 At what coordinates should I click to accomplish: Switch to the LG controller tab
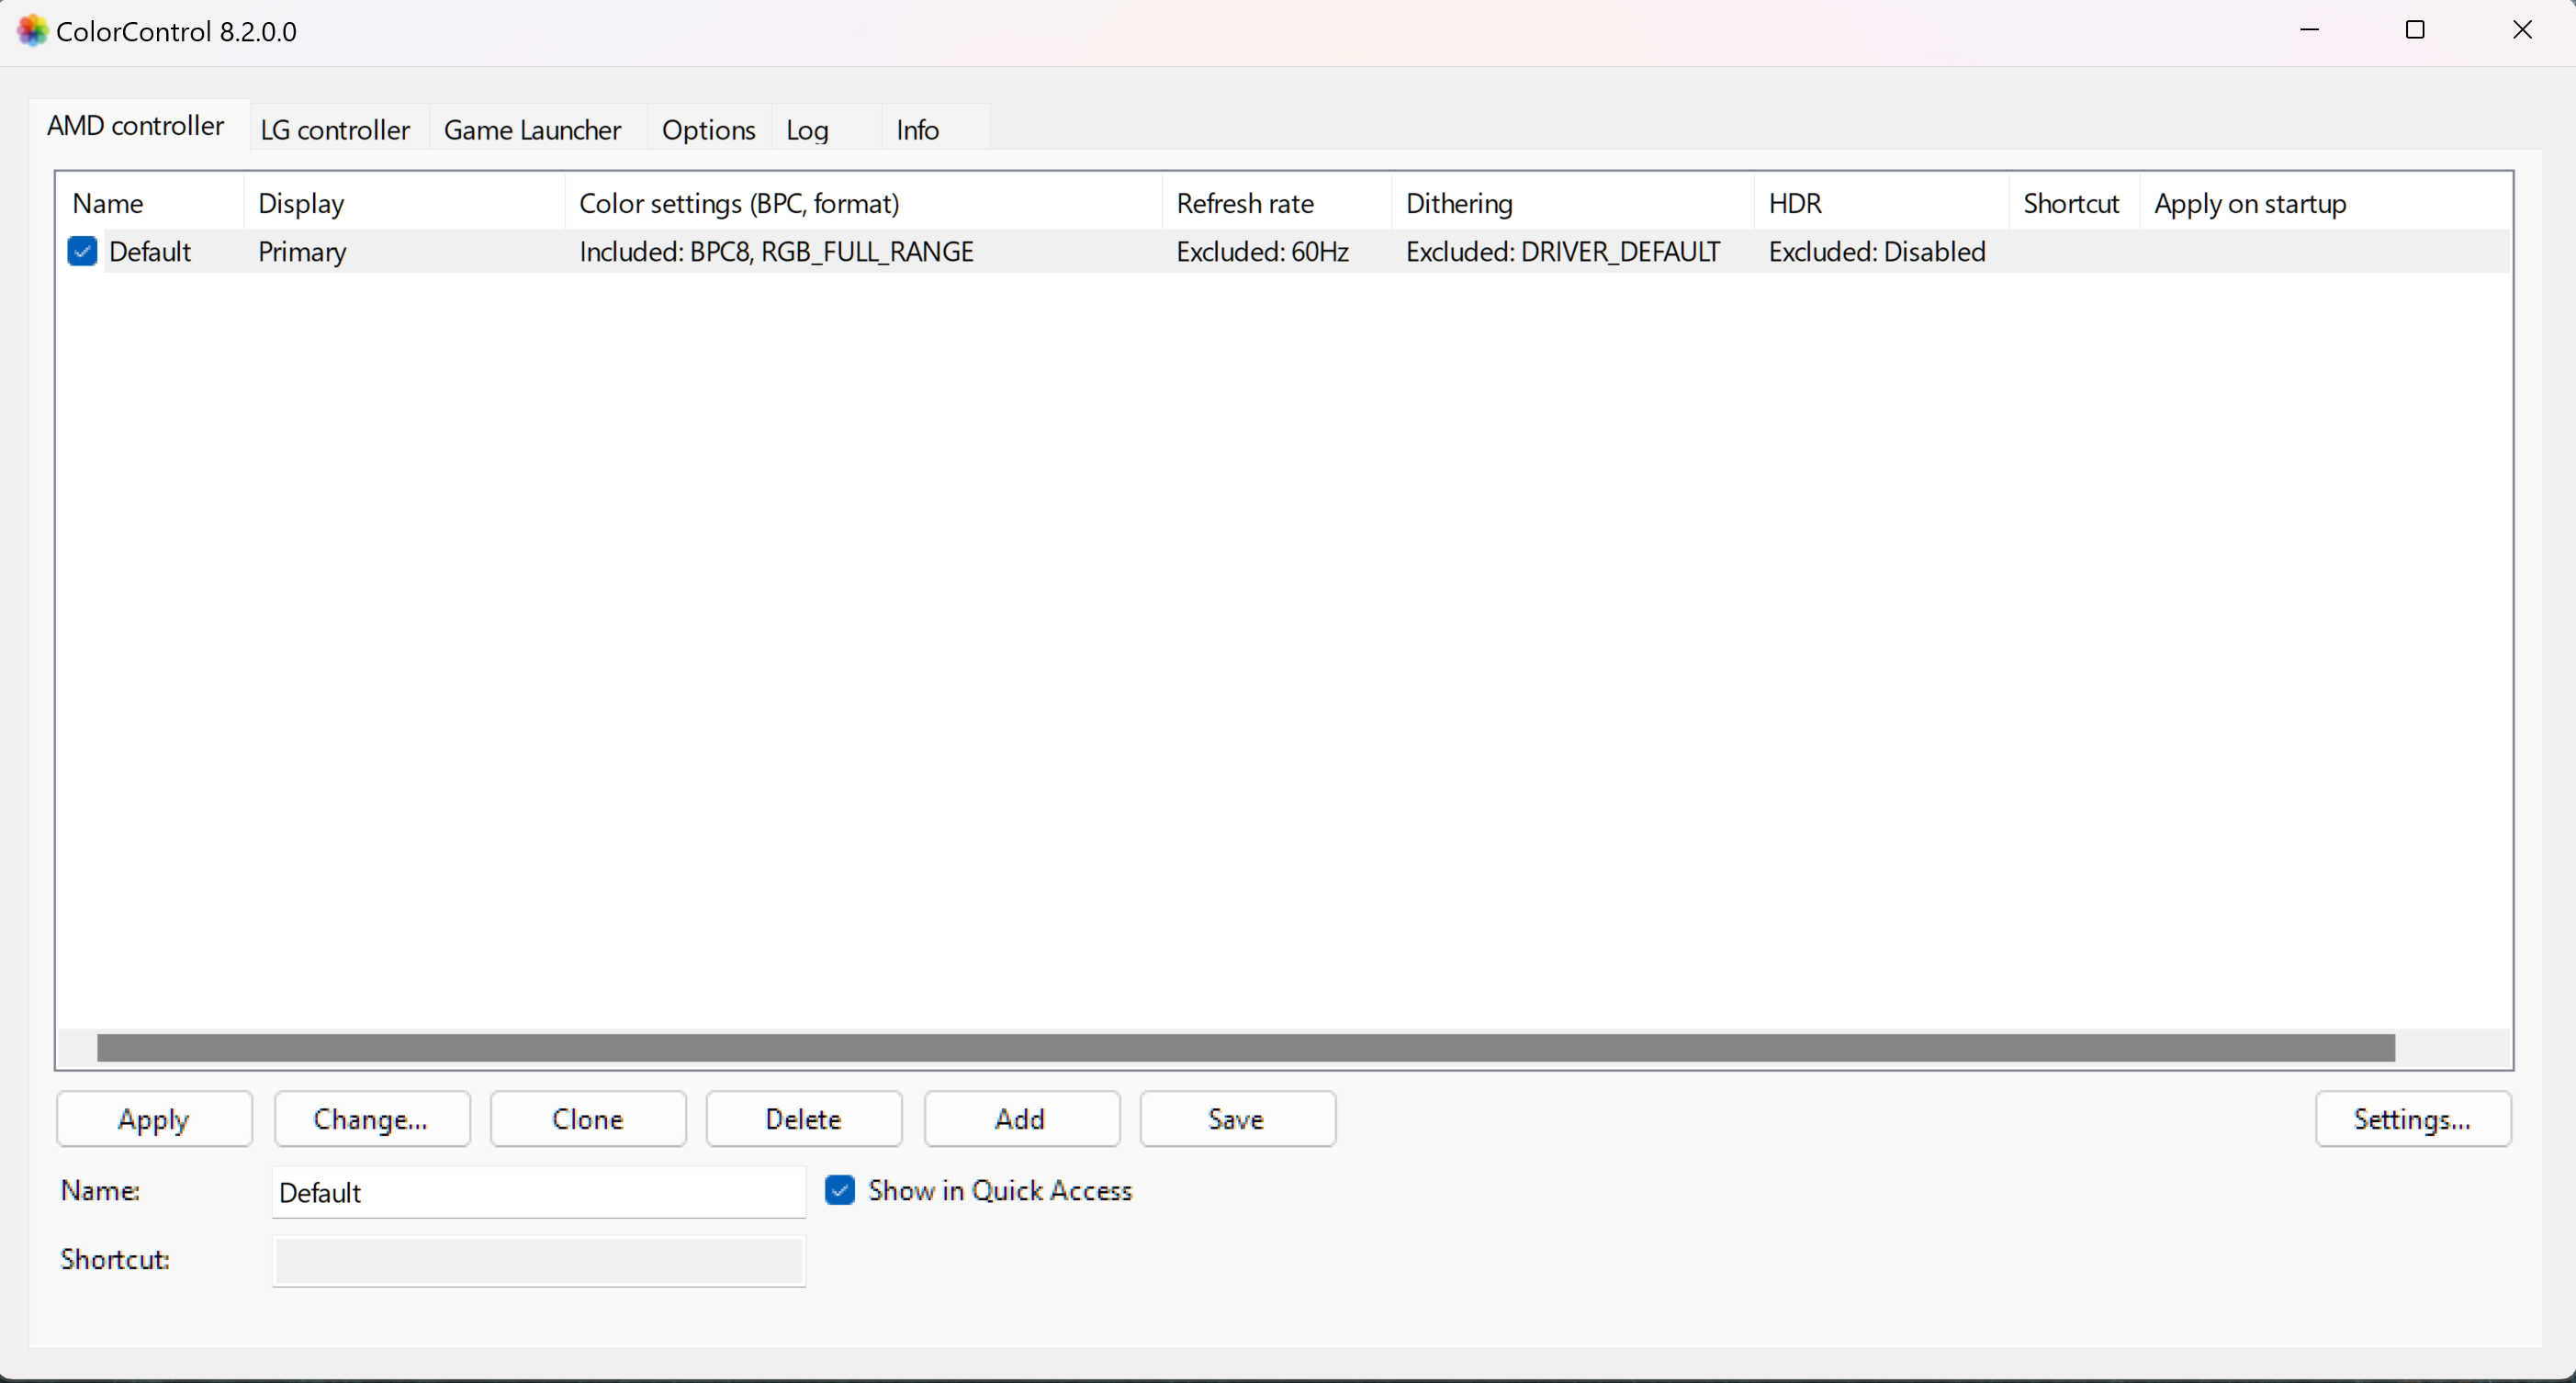pyautogui.click(x=335, y=129)
